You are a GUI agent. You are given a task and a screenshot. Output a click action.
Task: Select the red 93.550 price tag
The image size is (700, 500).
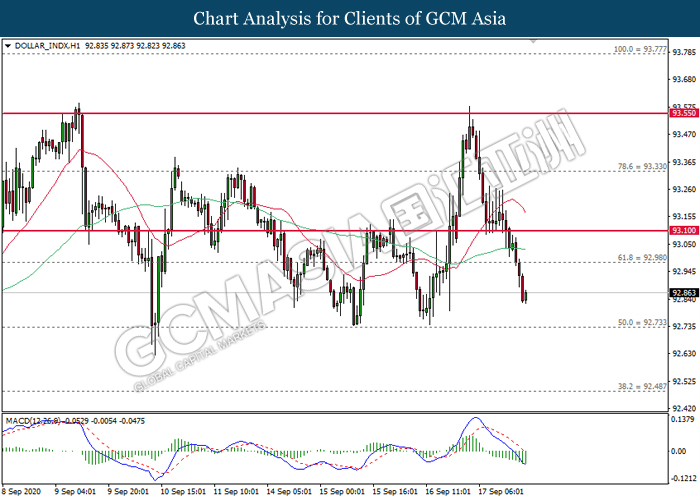(x=684, y=113)
